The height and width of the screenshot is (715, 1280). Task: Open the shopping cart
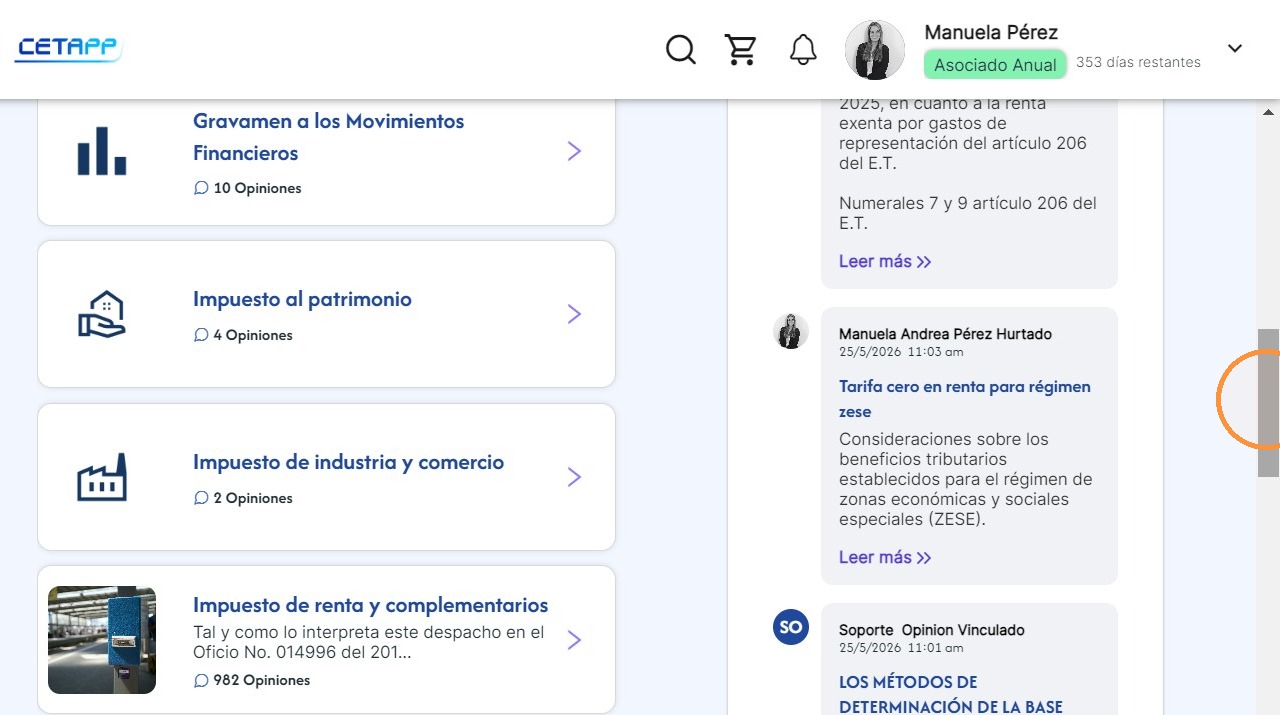tap(741, 49)
